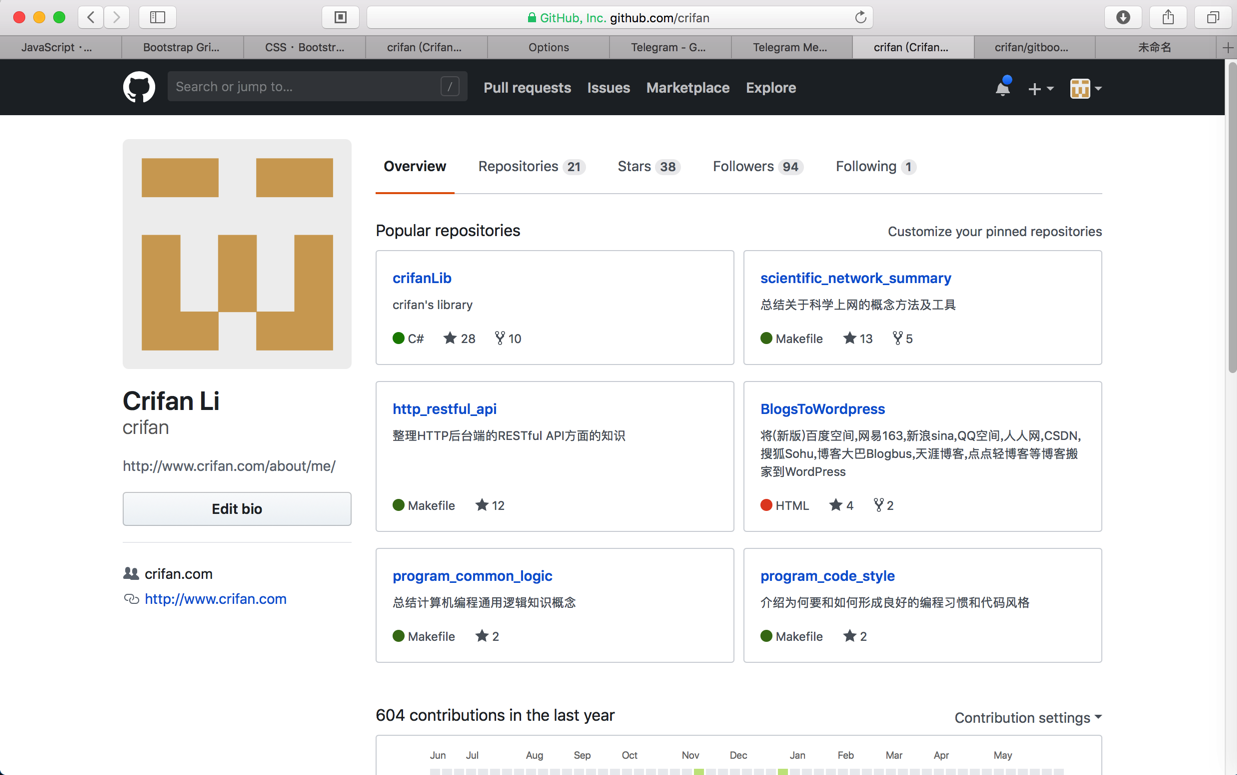
Task: Click Customize your pinned repositories
Action: pyautogui.click(x=995, y=231)
